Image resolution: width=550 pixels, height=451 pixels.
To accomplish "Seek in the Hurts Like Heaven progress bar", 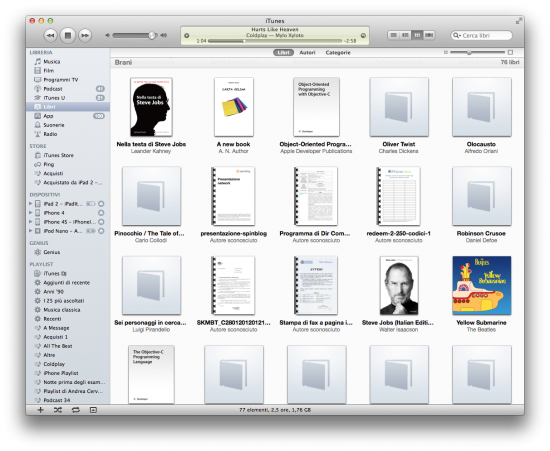I will pos(275,41).
